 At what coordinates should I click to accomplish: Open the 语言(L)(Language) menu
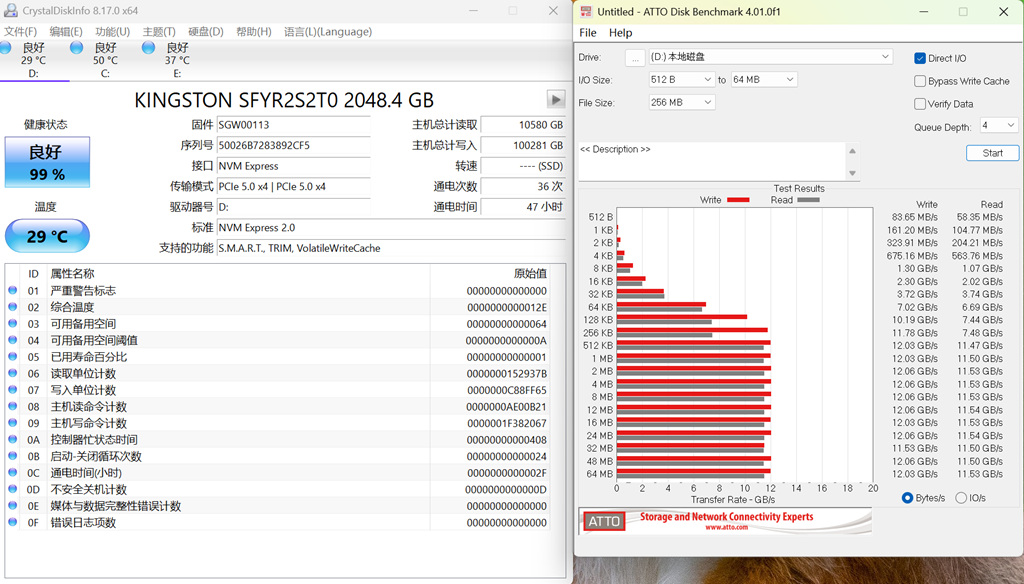pos(328,31)
